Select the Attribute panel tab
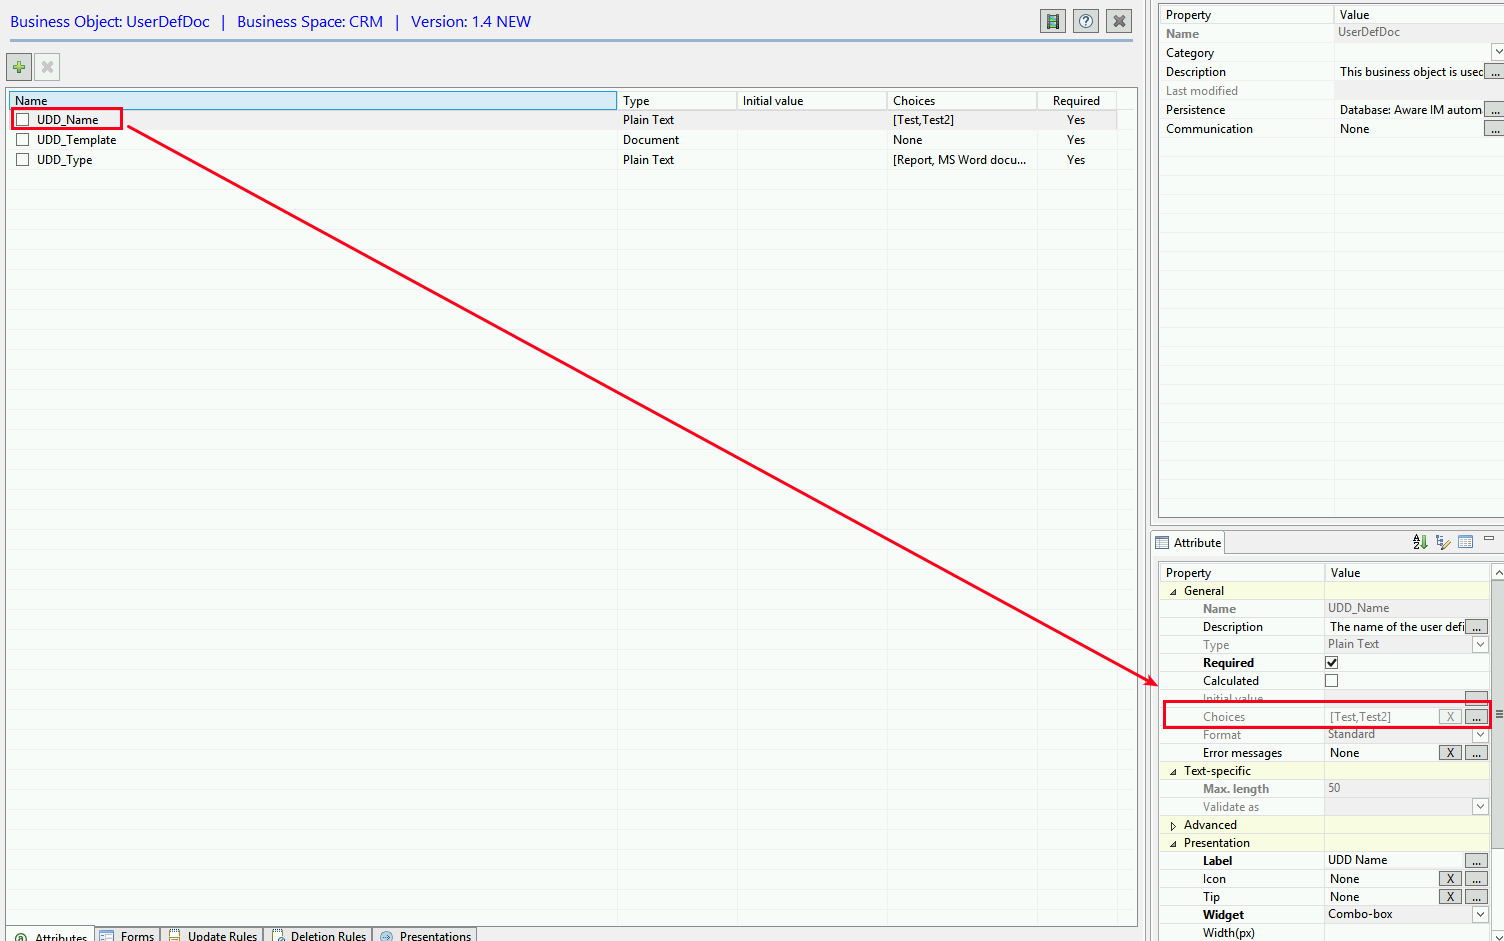Viewport: 1504px width, 941px height. (1188, 542)
